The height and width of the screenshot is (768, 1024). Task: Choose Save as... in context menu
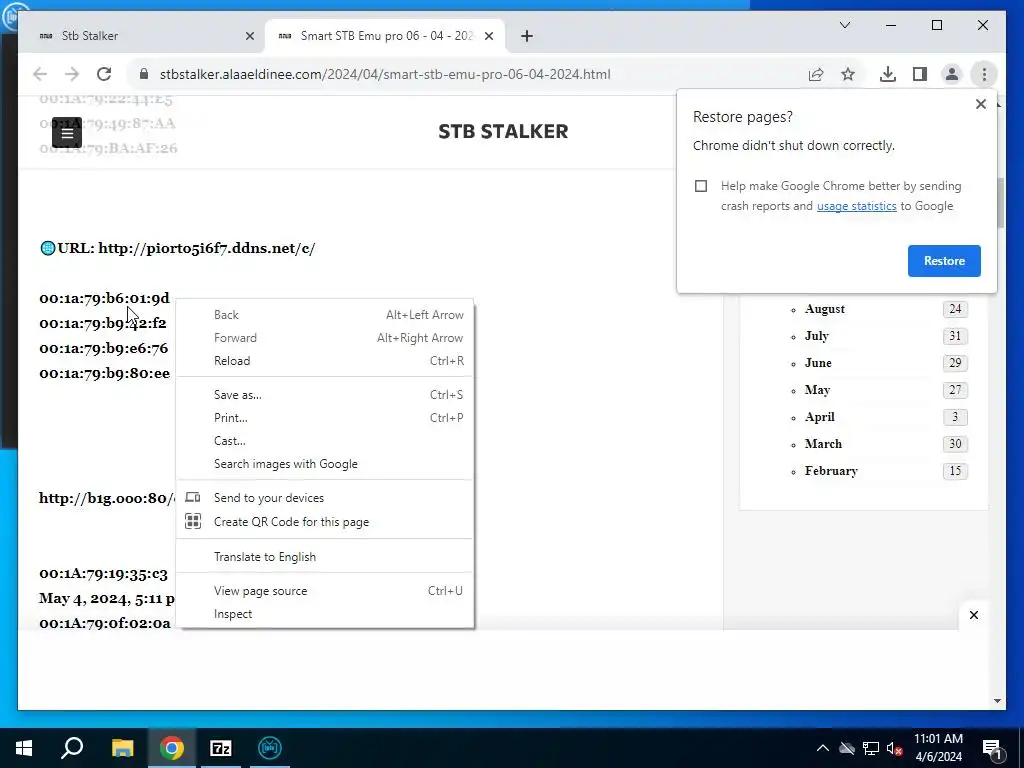[325, 394]
